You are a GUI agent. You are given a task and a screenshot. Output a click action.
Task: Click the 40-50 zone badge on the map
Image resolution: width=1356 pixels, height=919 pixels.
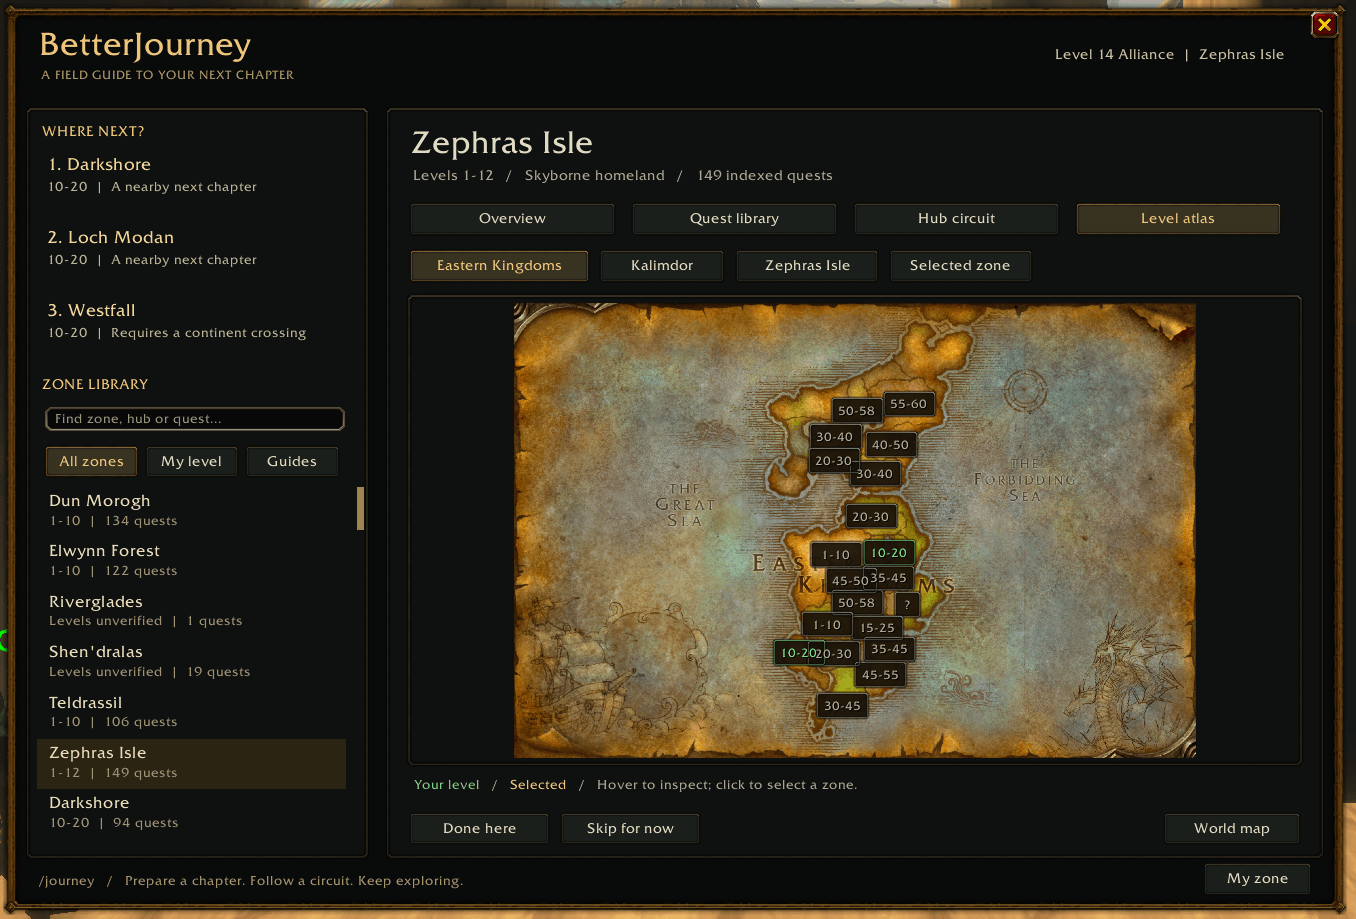890,445
